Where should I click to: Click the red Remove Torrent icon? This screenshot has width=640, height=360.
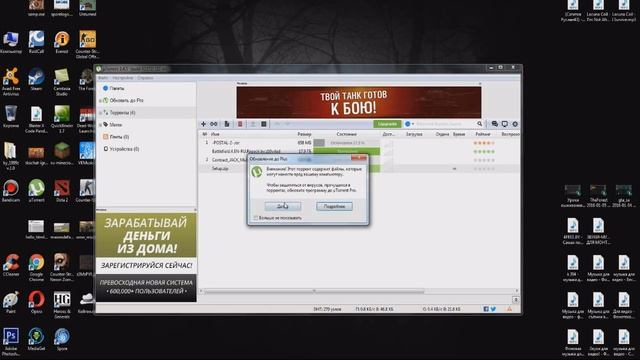(x=240, y=124)
